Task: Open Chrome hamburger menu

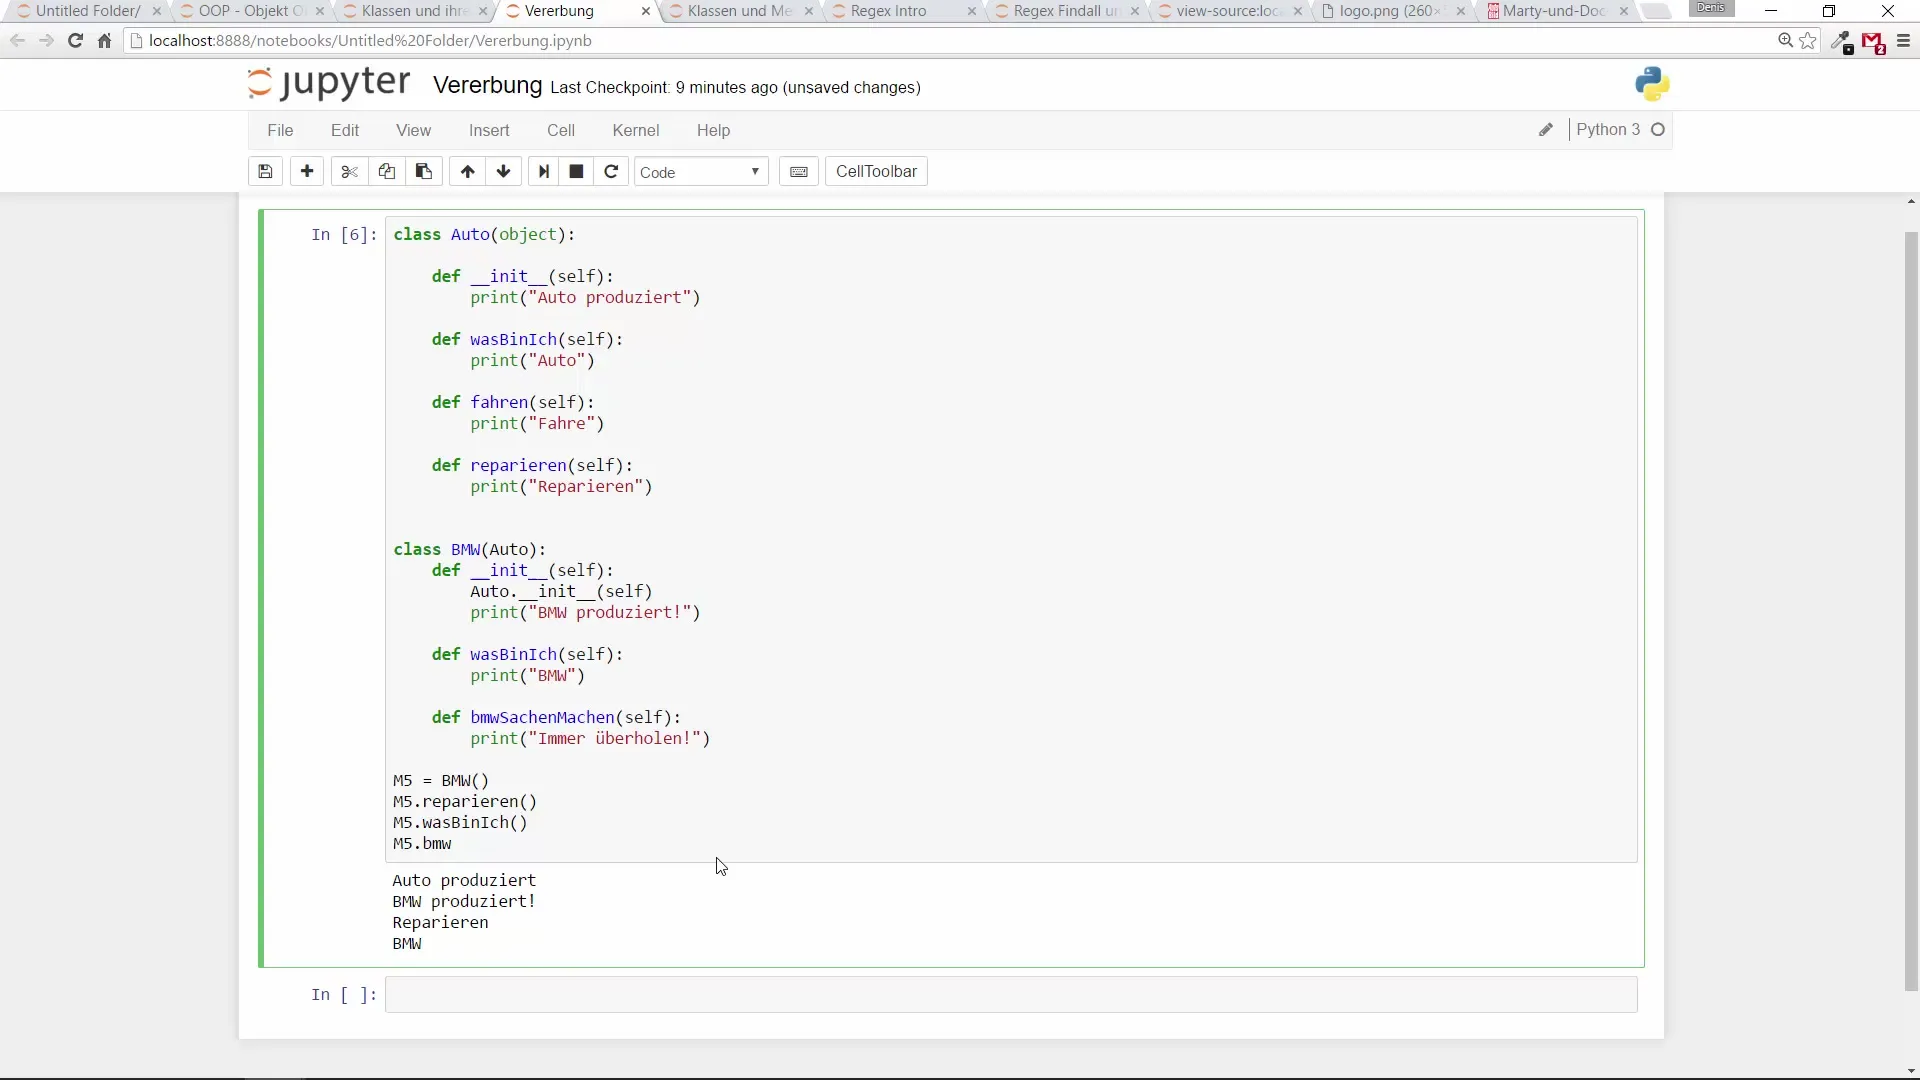Action: pos(1903,41)
